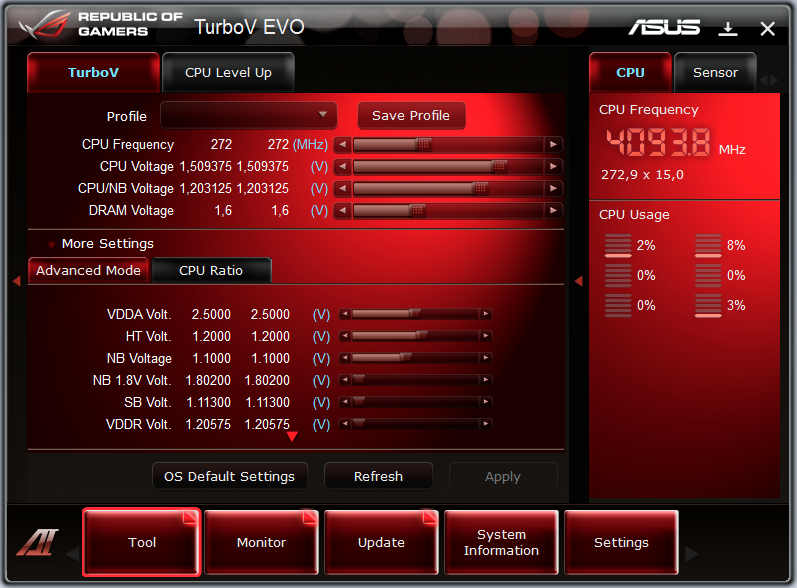Open the CPU monitor tab
The height and width of the screenshot is (588, 797).
(x=630, y=72)
